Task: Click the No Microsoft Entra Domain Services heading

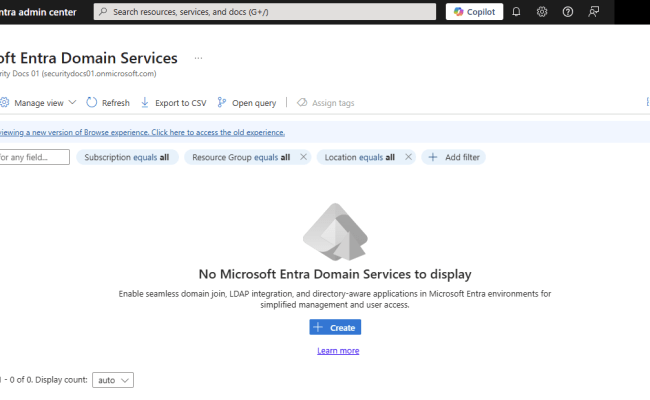Action: 335,274
